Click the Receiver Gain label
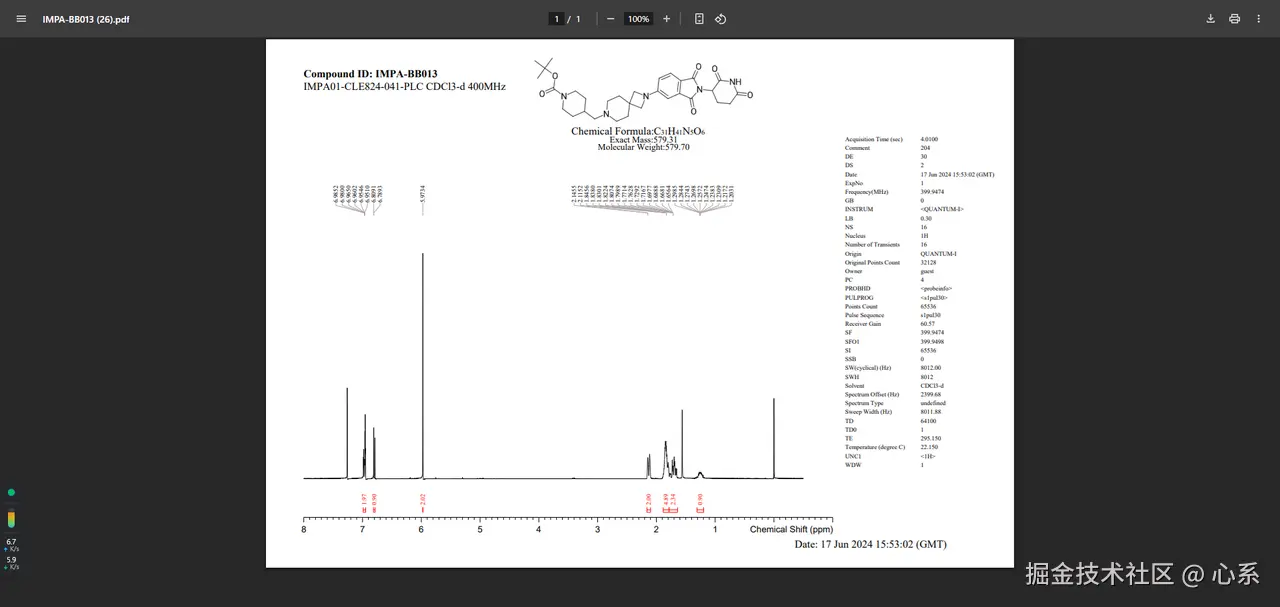The width and height of the screenshot is (1280, 607). click(862, 324)
